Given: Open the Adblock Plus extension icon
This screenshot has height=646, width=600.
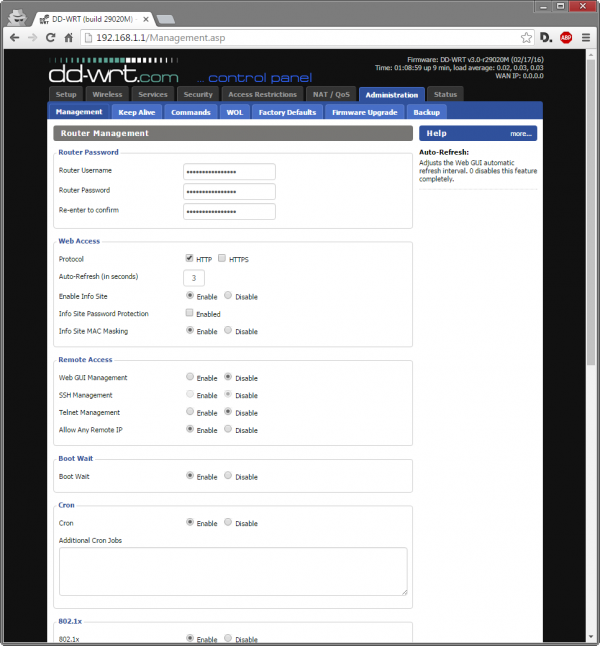Looking at the screenshot, I should tap(566, 37).
